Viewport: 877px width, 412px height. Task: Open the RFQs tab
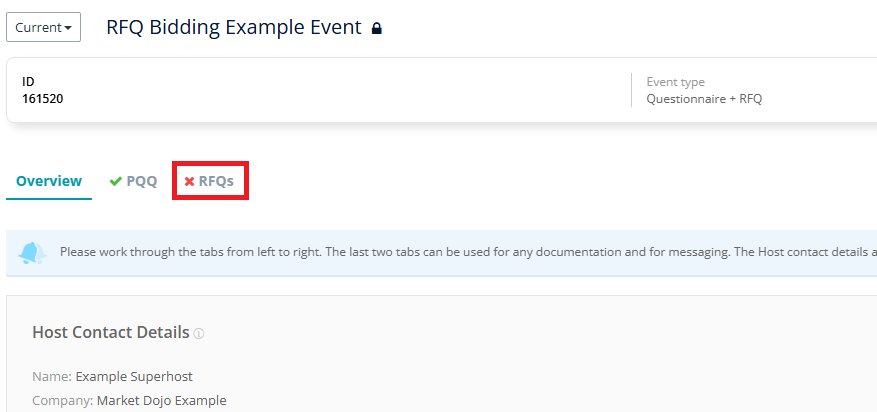click(210, 181)
